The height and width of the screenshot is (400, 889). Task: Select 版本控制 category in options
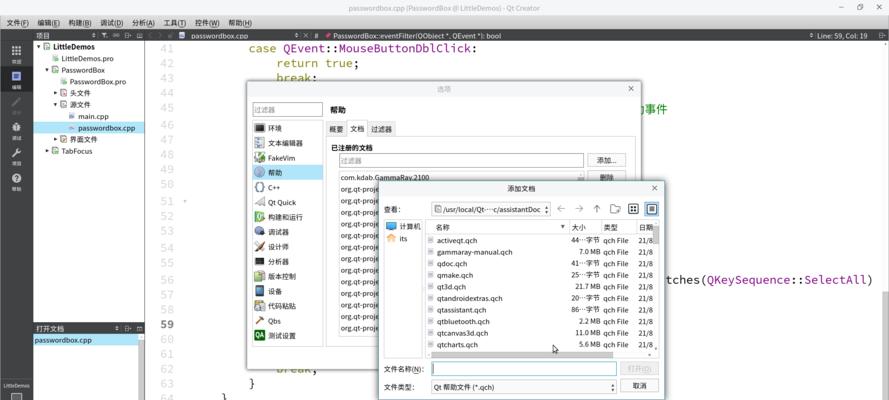tap(287, 276)
